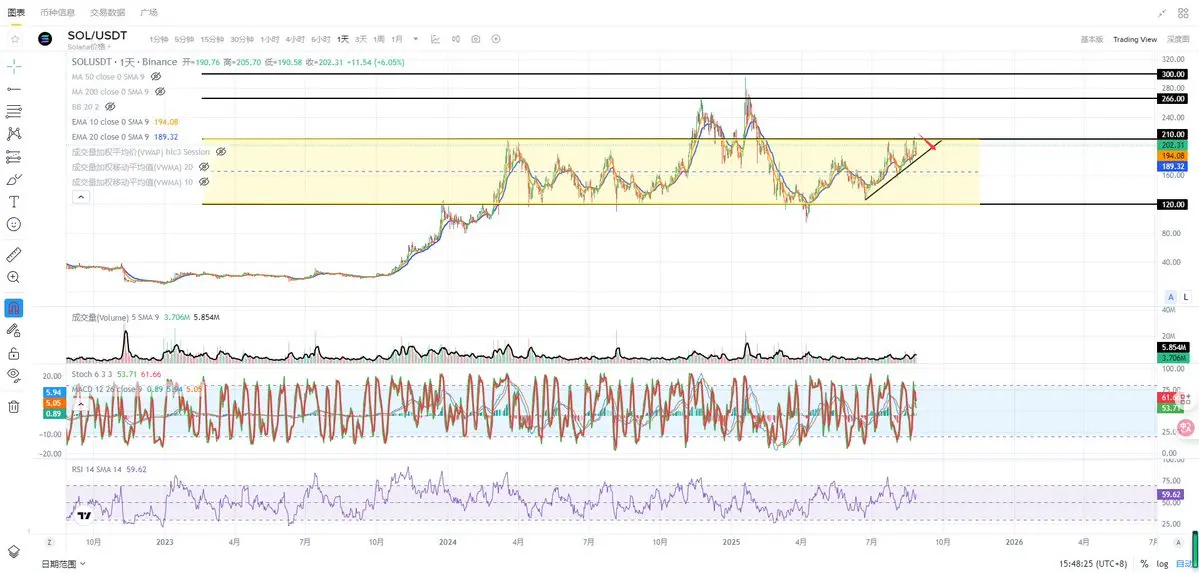Toggle log scale with L button
Image resolution: width=1199 pixels, height=573 pixels.
1185,297
